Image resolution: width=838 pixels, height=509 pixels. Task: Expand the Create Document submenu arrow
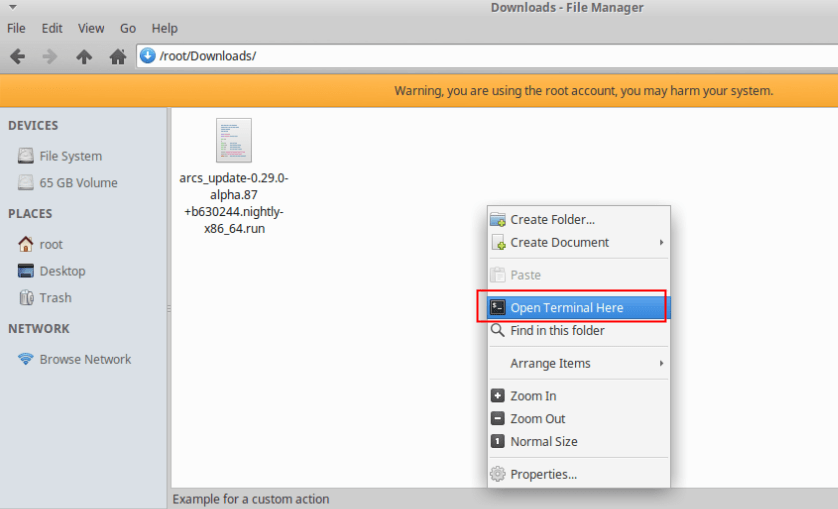(x=661, y=242)
